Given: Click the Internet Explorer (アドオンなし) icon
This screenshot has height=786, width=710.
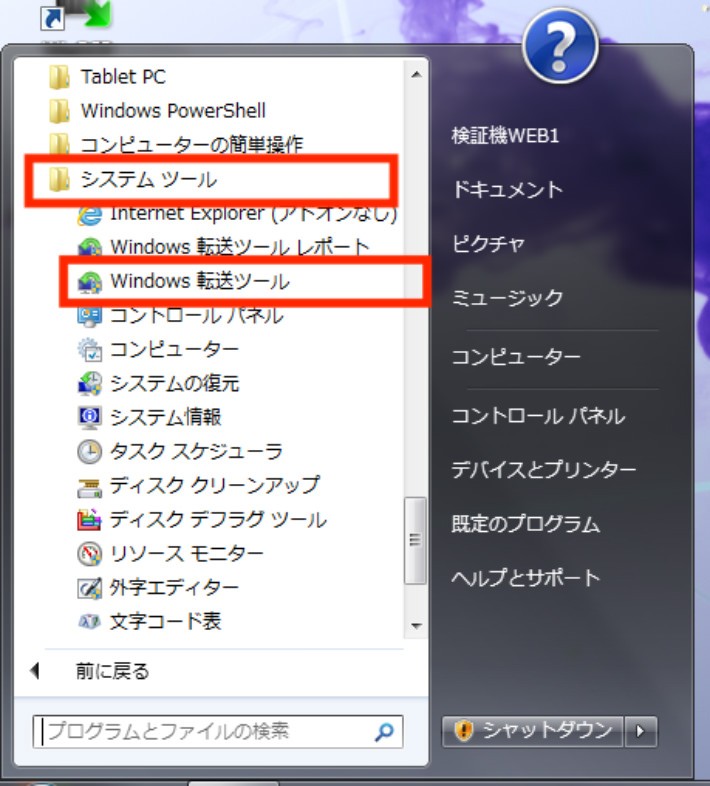Looking at the screenshot, I should [90, 215].
